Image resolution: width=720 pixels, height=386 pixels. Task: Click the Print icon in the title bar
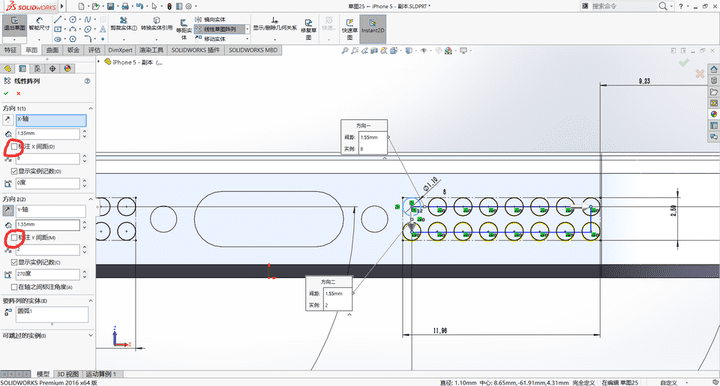tap(125, 6)
